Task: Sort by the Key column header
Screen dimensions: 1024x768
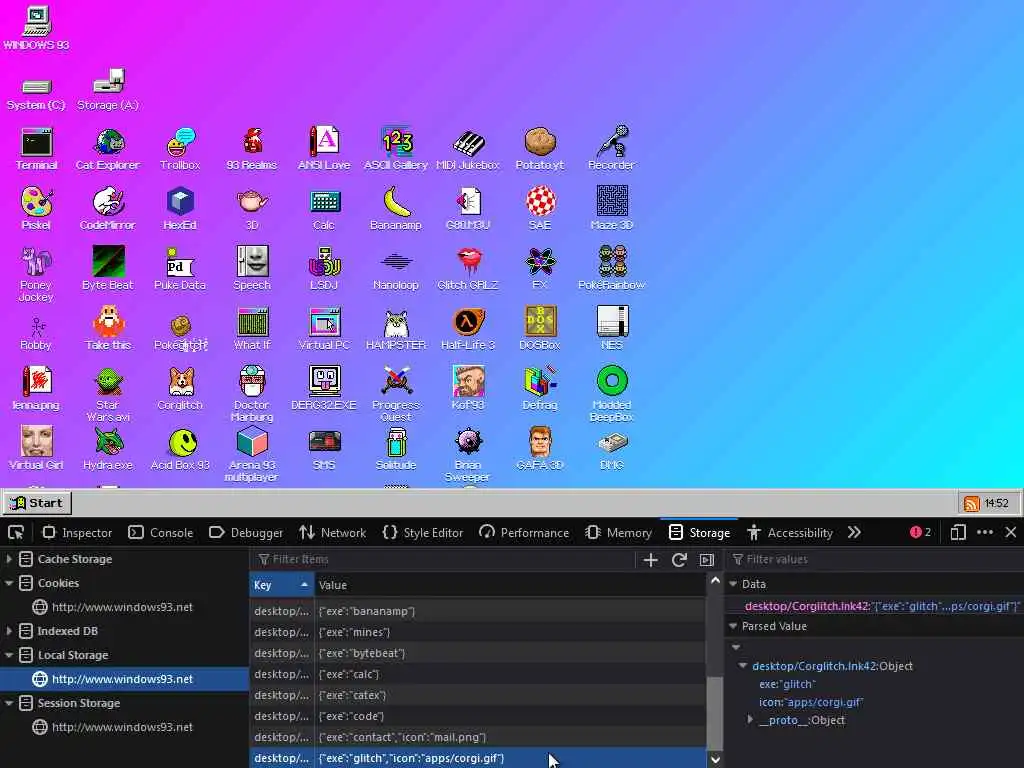Action: click(281, 585)
